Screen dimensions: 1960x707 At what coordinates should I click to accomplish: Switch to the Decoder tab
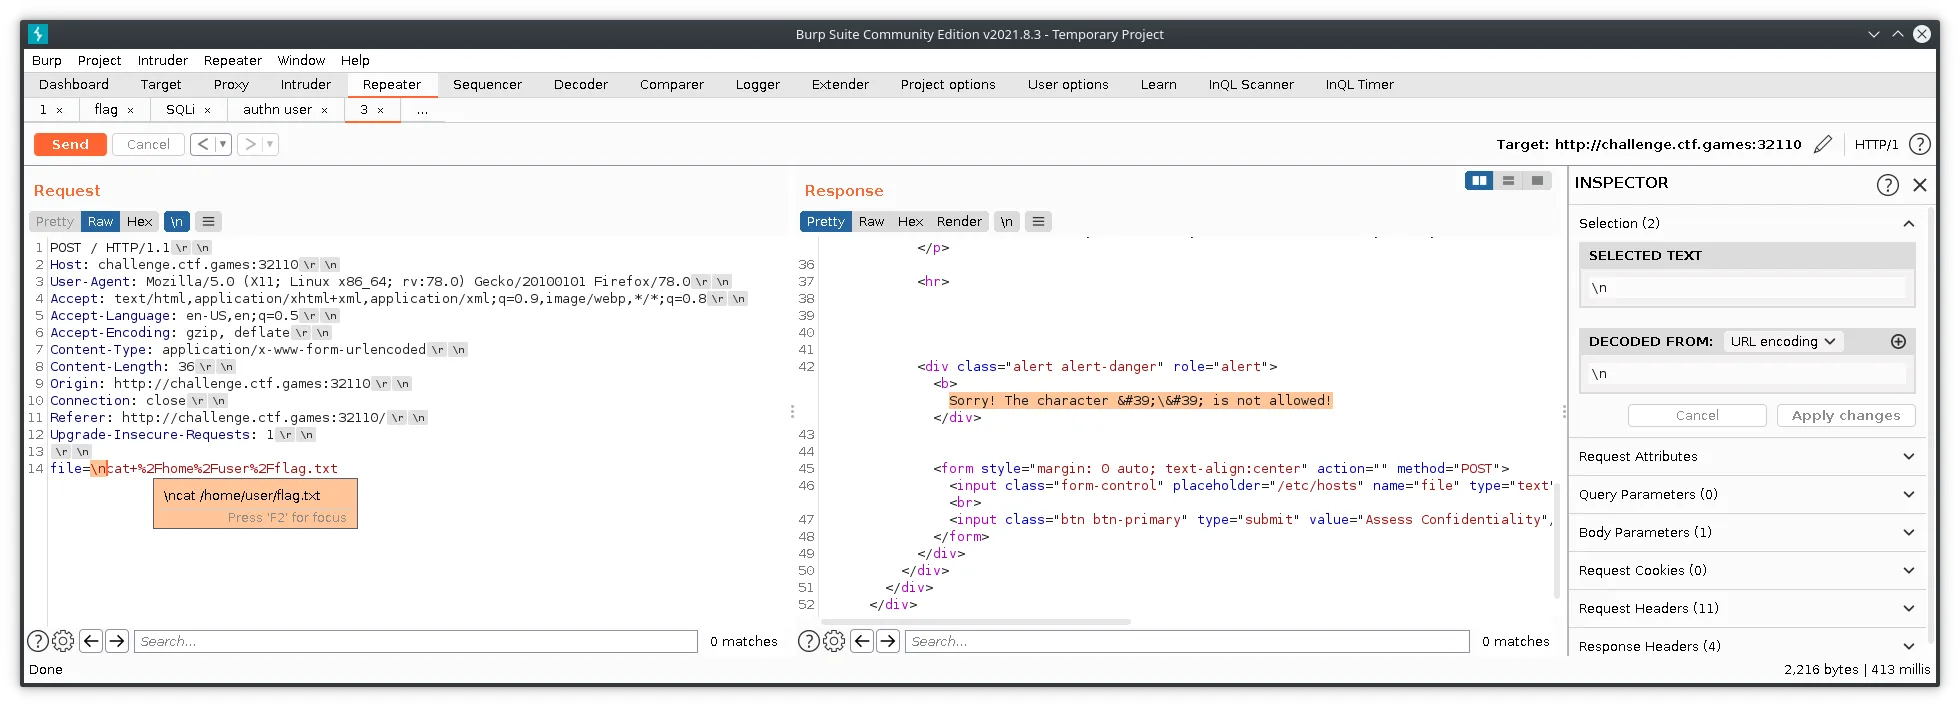click(x=580, y=85)
